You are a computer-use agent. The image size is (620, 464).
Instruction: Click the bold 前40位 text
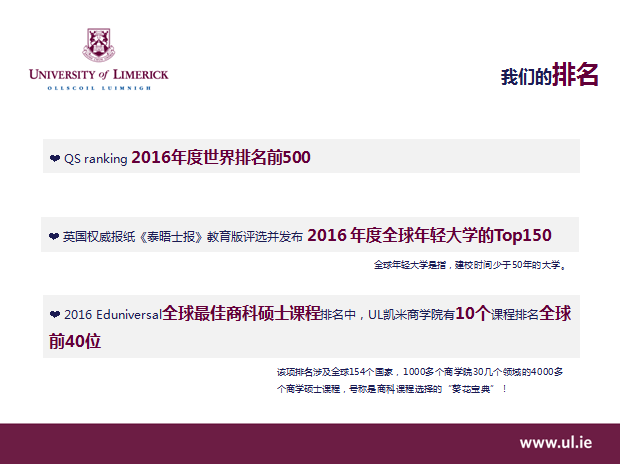(75, 341)
